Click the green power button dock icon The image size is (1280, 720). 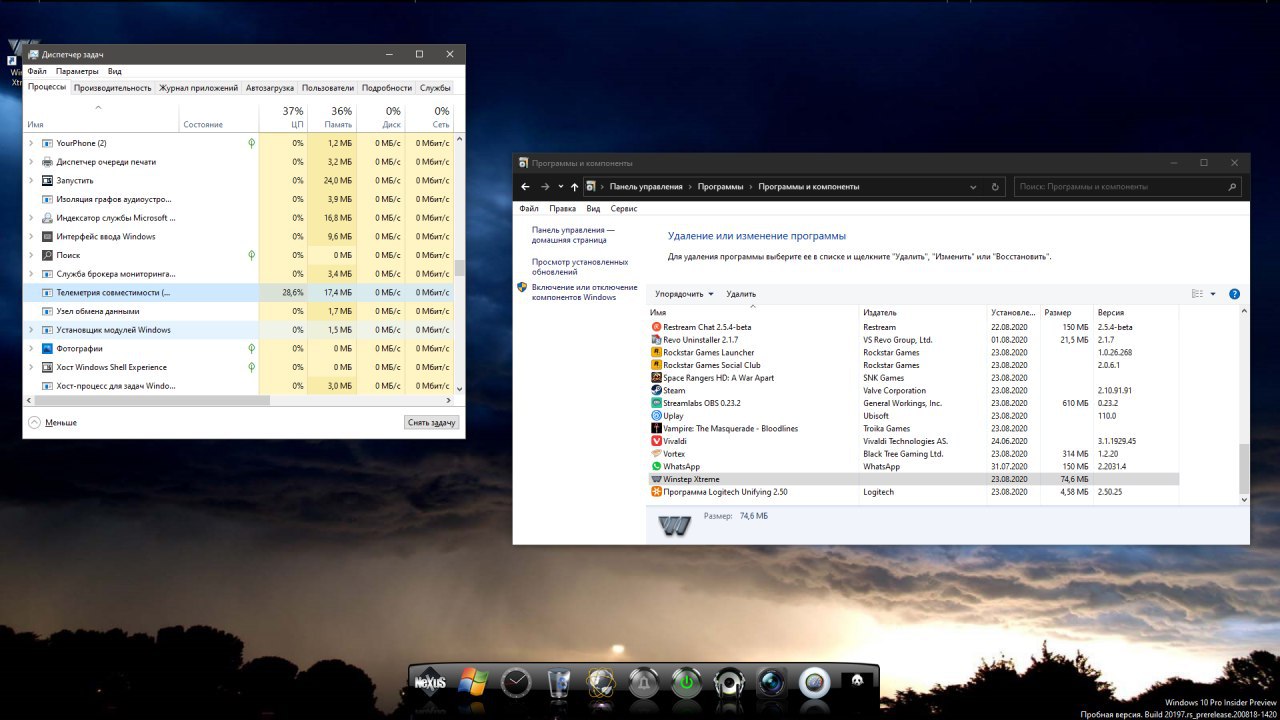tap(686, 683)
